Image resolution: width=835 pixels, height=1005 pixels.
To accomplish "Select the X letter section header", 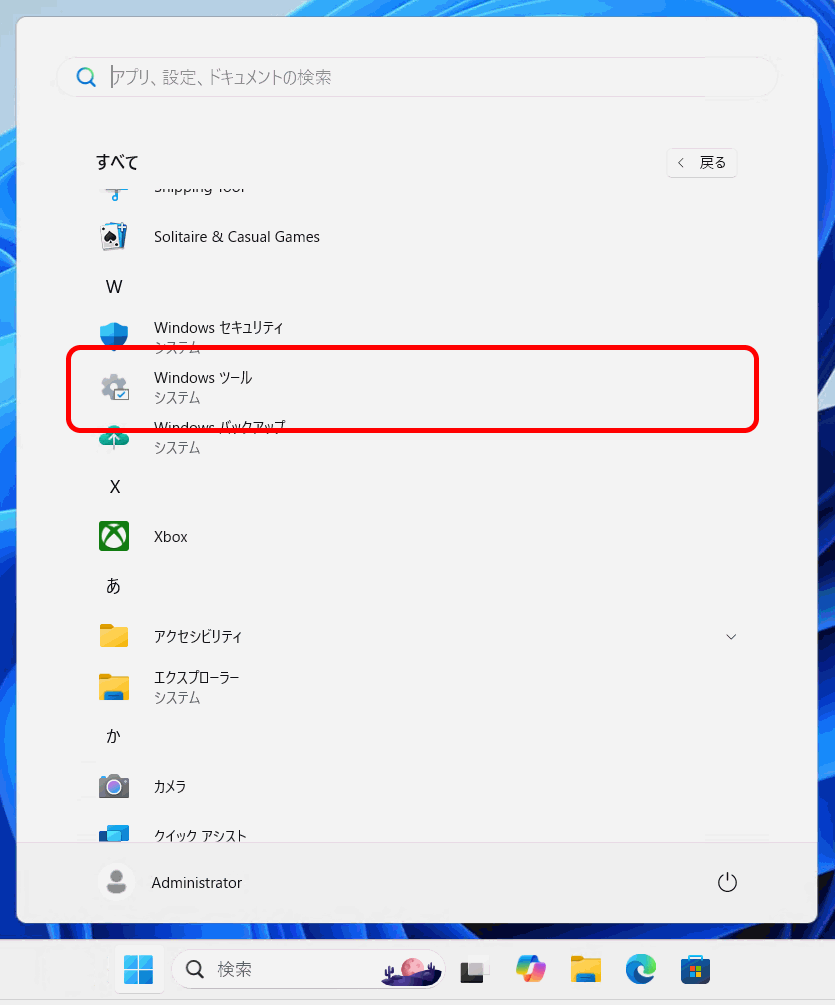I will pyautogui.click(x=114, y=487).
